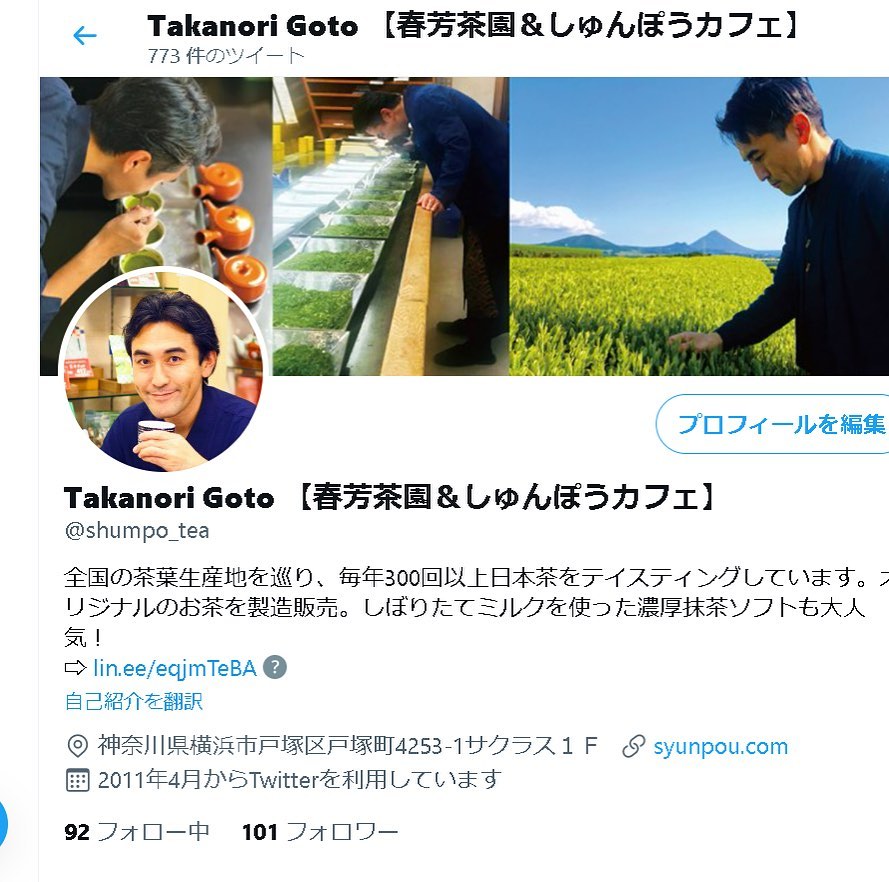View the 101 フォロワー followers list
This screenshot has height=882, width=889.
click(320, 832)
